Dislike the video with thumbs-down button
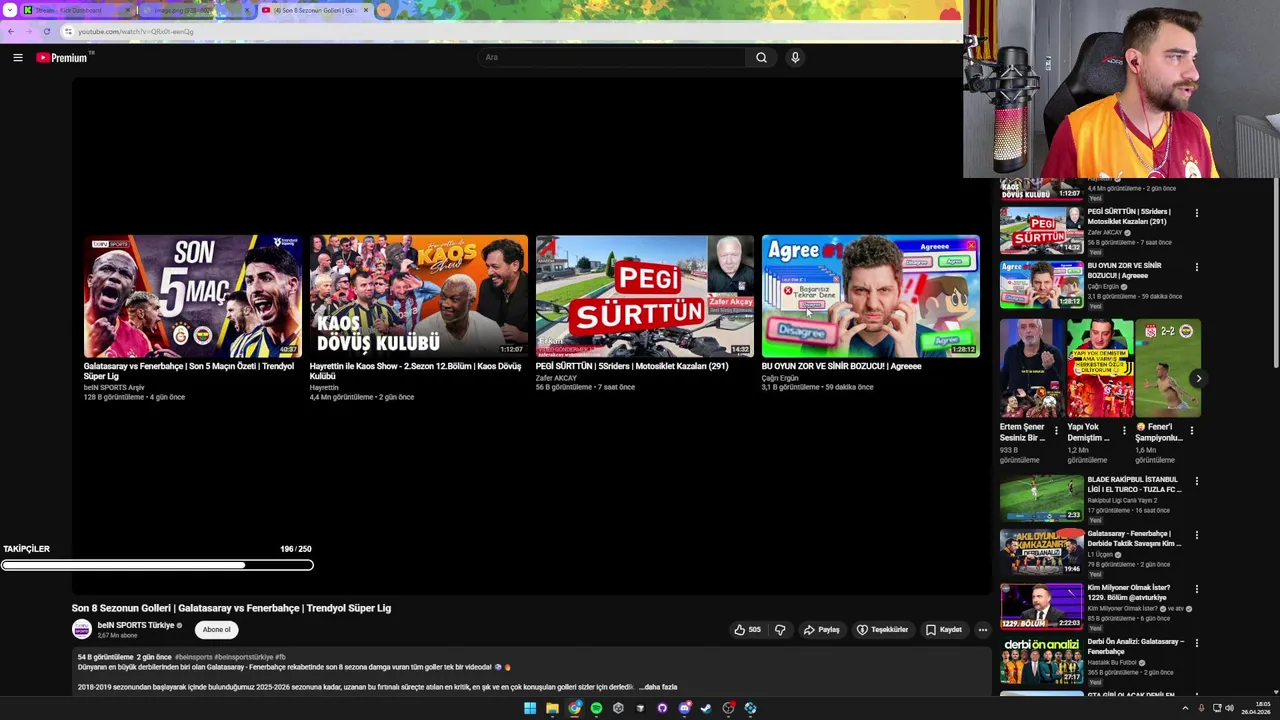Screen dimensions: 1280x720 [x=780, y=630]
